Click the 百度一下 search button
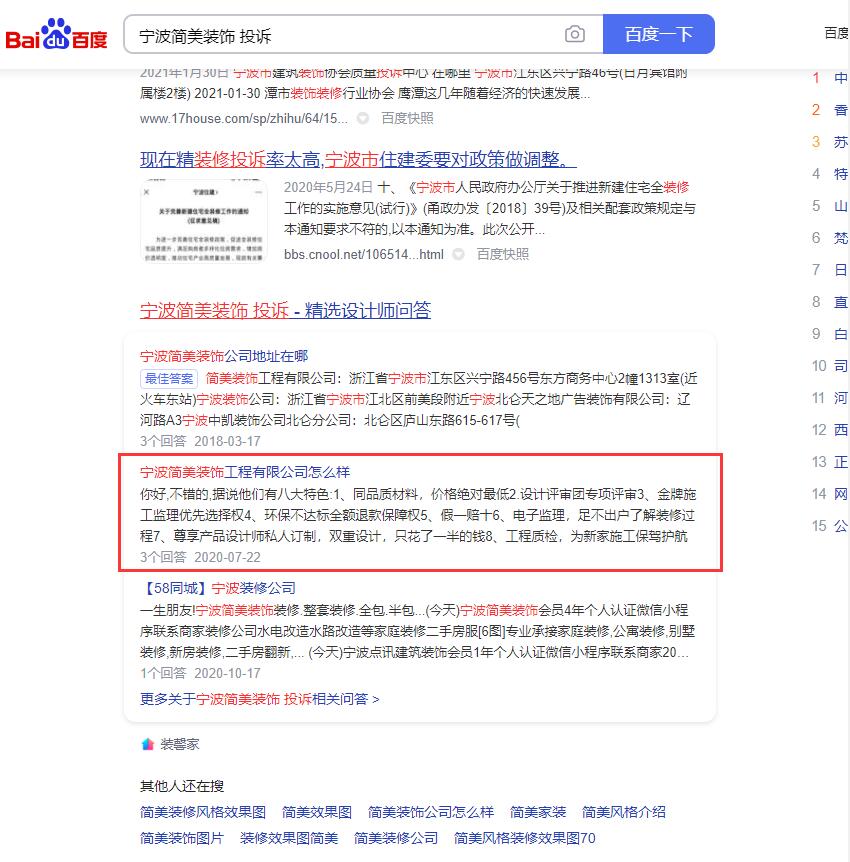The width and height of the screenshot is (850, 862). pyautogui.click(x=659, y=34)
